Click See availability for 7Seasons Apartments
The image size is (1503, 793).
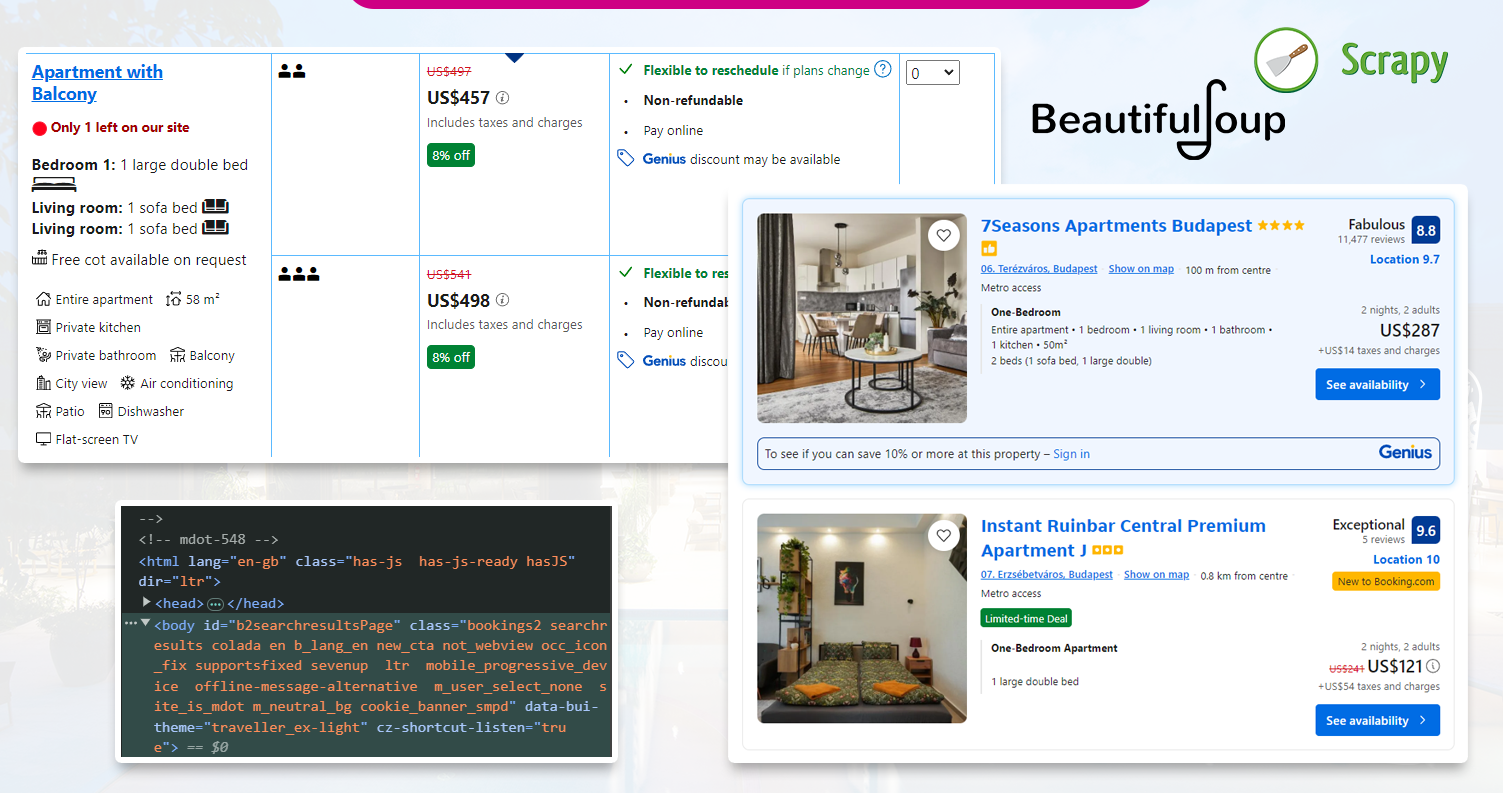point(1377,384)
